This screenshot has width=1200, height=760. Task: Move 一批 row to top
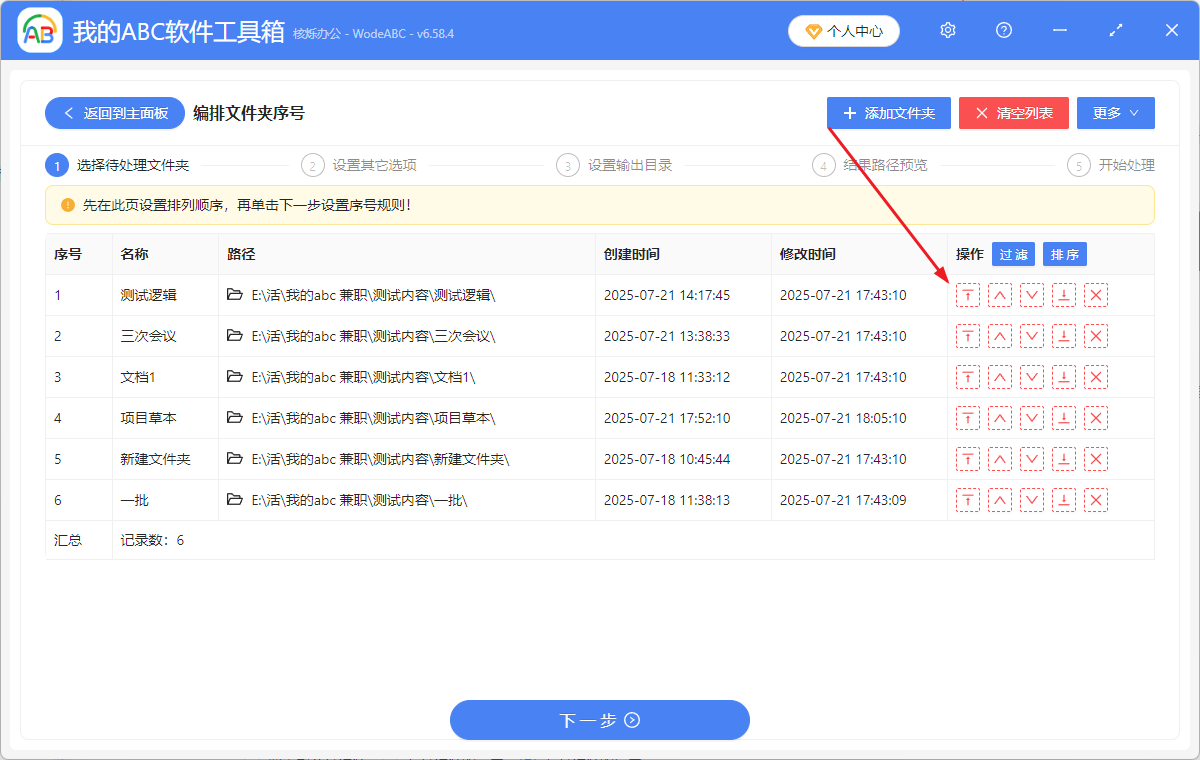[967, 500]
